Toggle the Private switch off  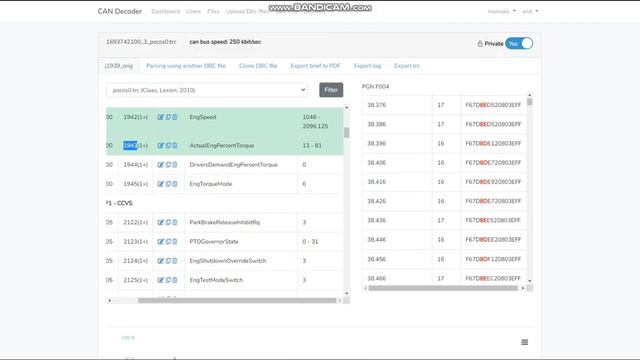point(519,43)
